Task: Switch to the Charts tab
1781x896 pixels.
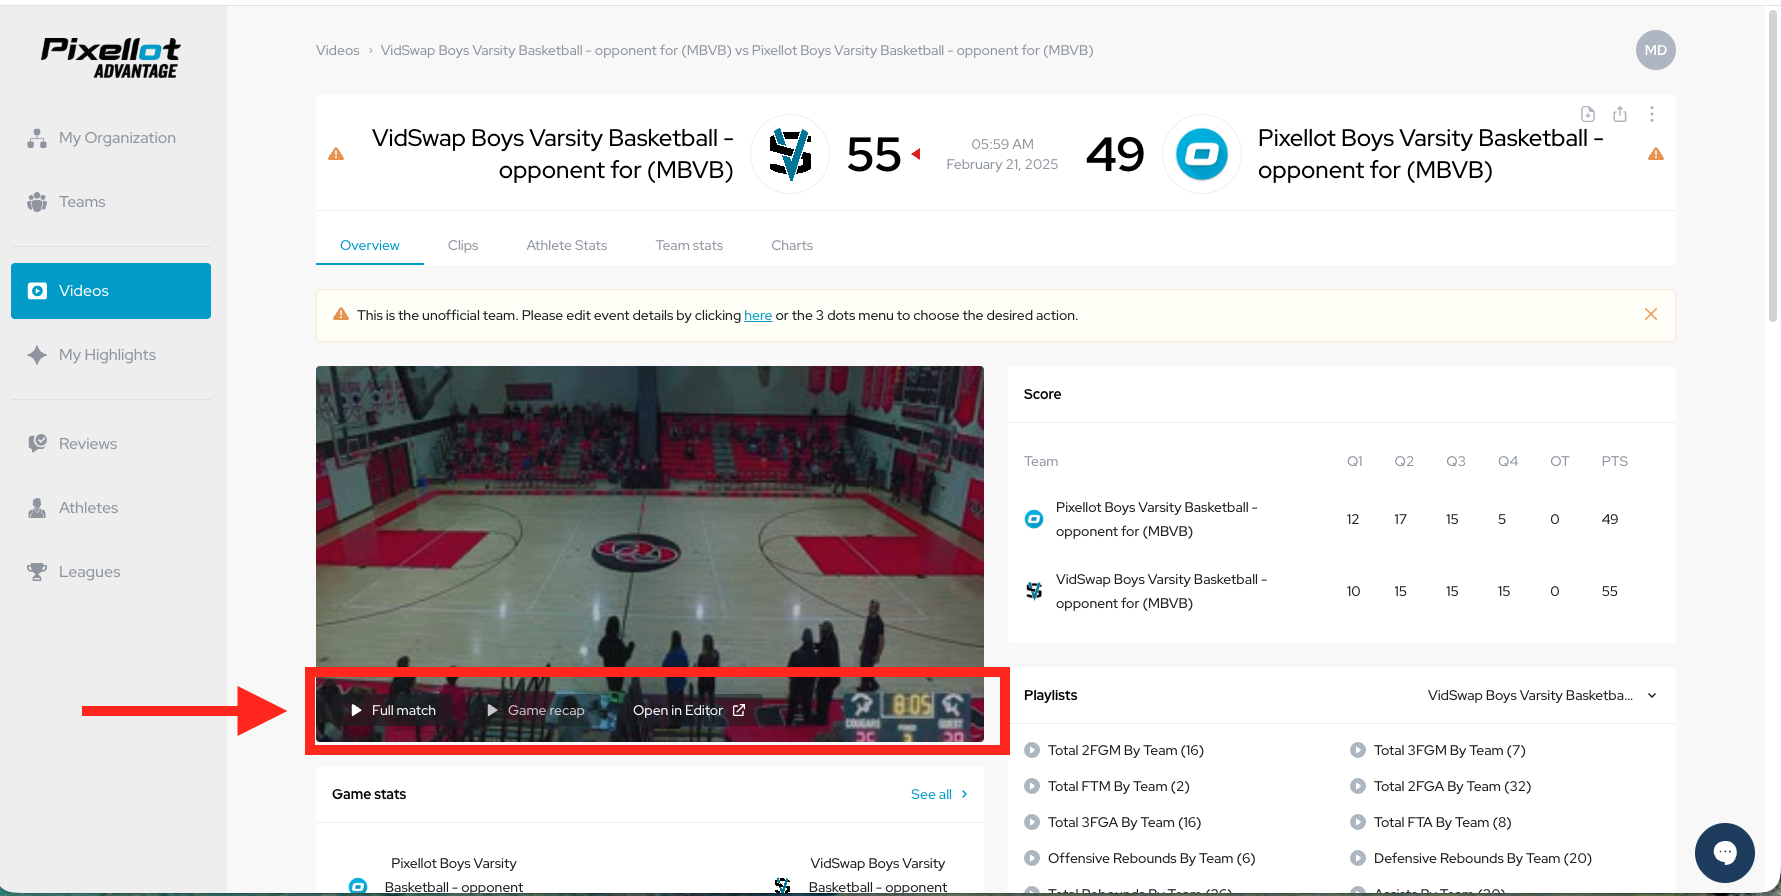Action: 791,245
